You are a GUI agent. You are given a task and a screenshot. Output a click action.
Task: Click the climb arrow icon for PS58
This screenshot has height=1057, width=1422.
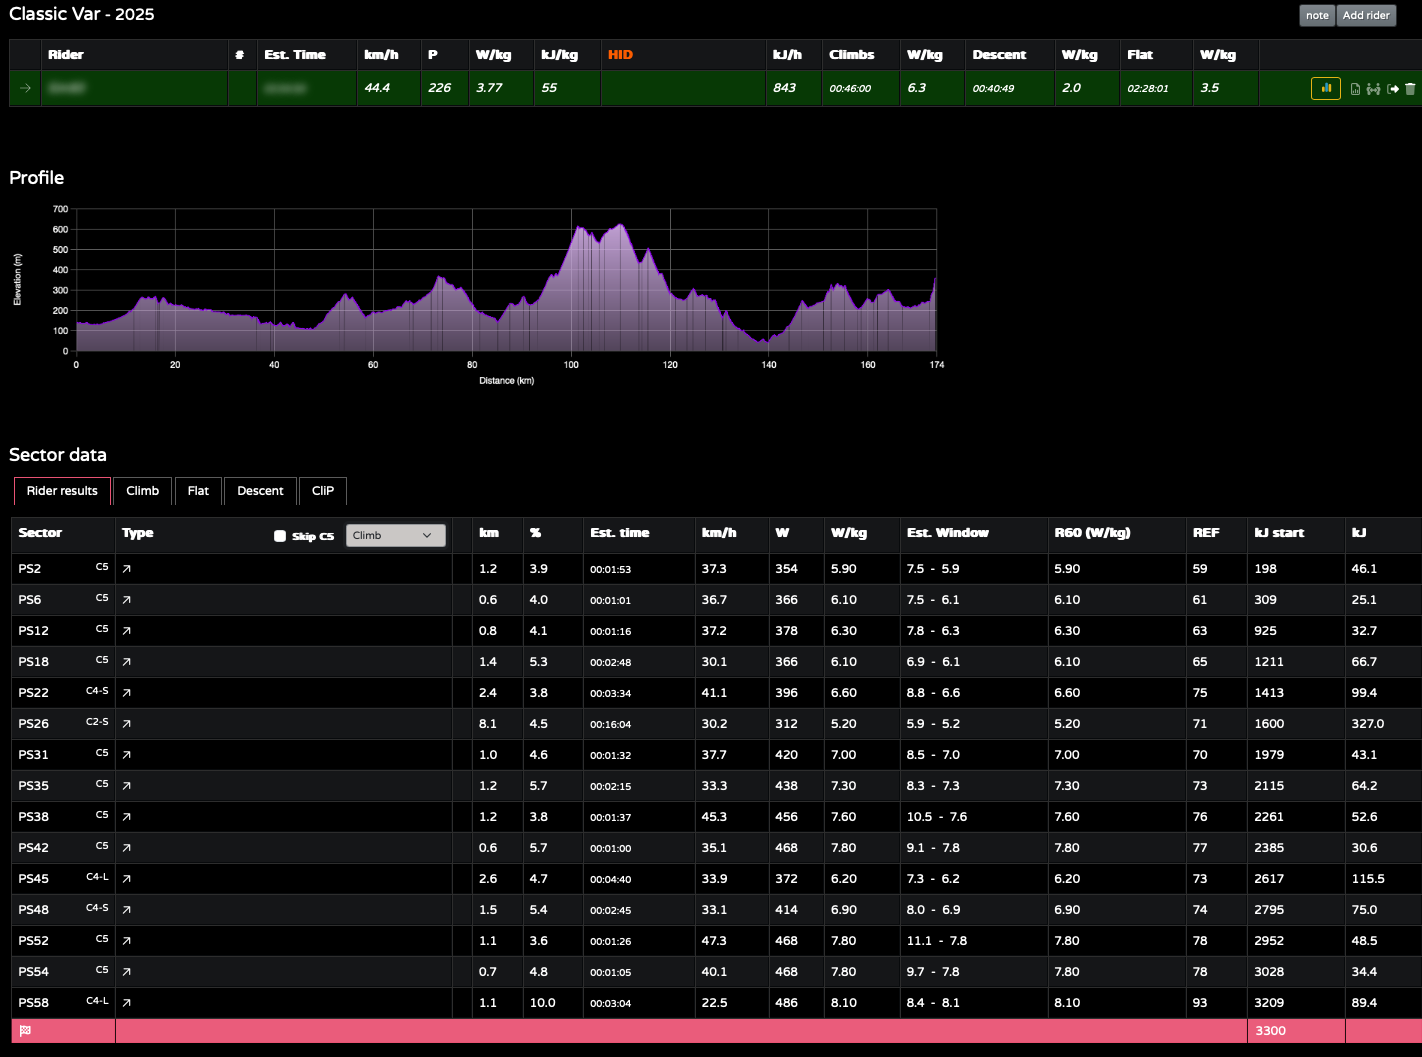coord(127,1003)
